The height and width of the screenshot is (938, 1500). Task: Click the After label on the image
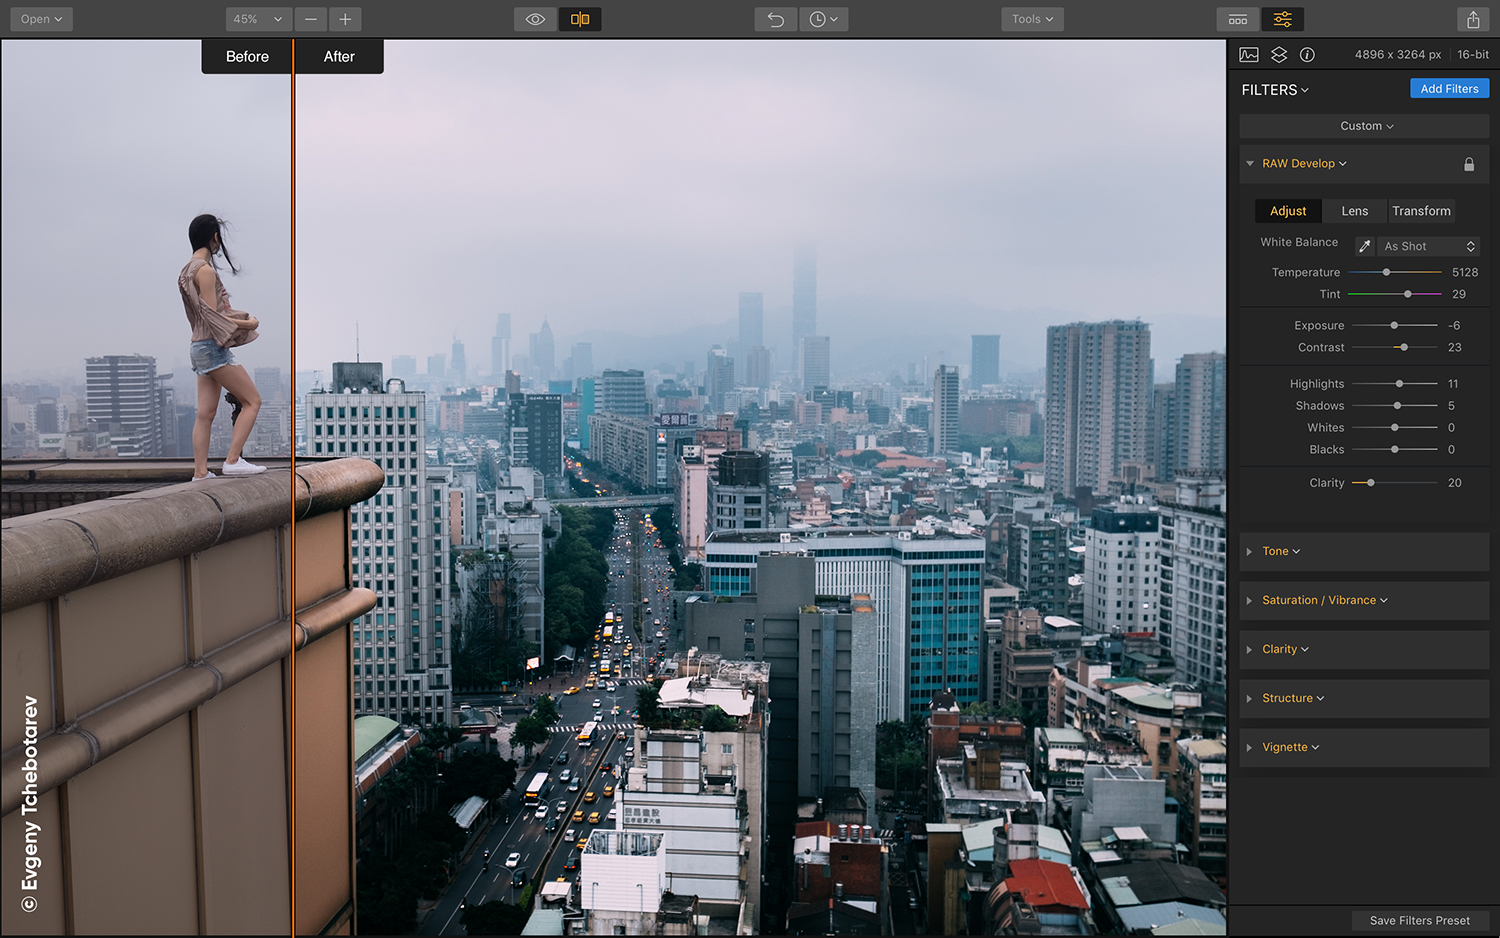click(339, 57)
